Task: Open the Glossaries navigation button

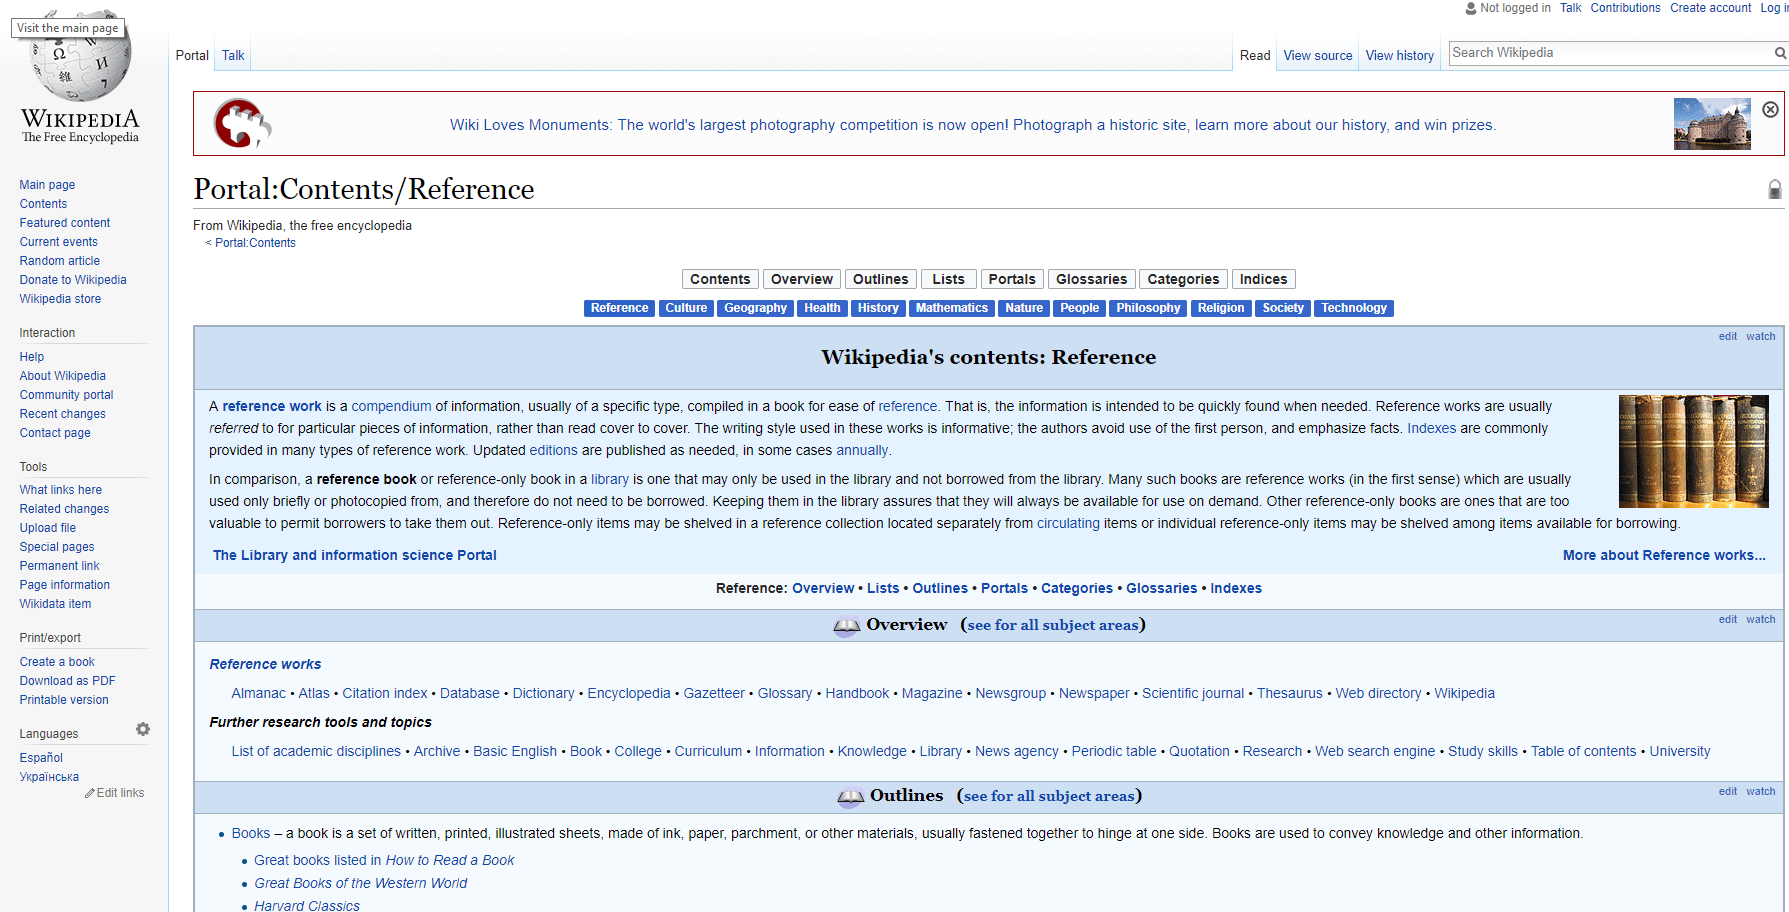Action: tap(1091, 279)
